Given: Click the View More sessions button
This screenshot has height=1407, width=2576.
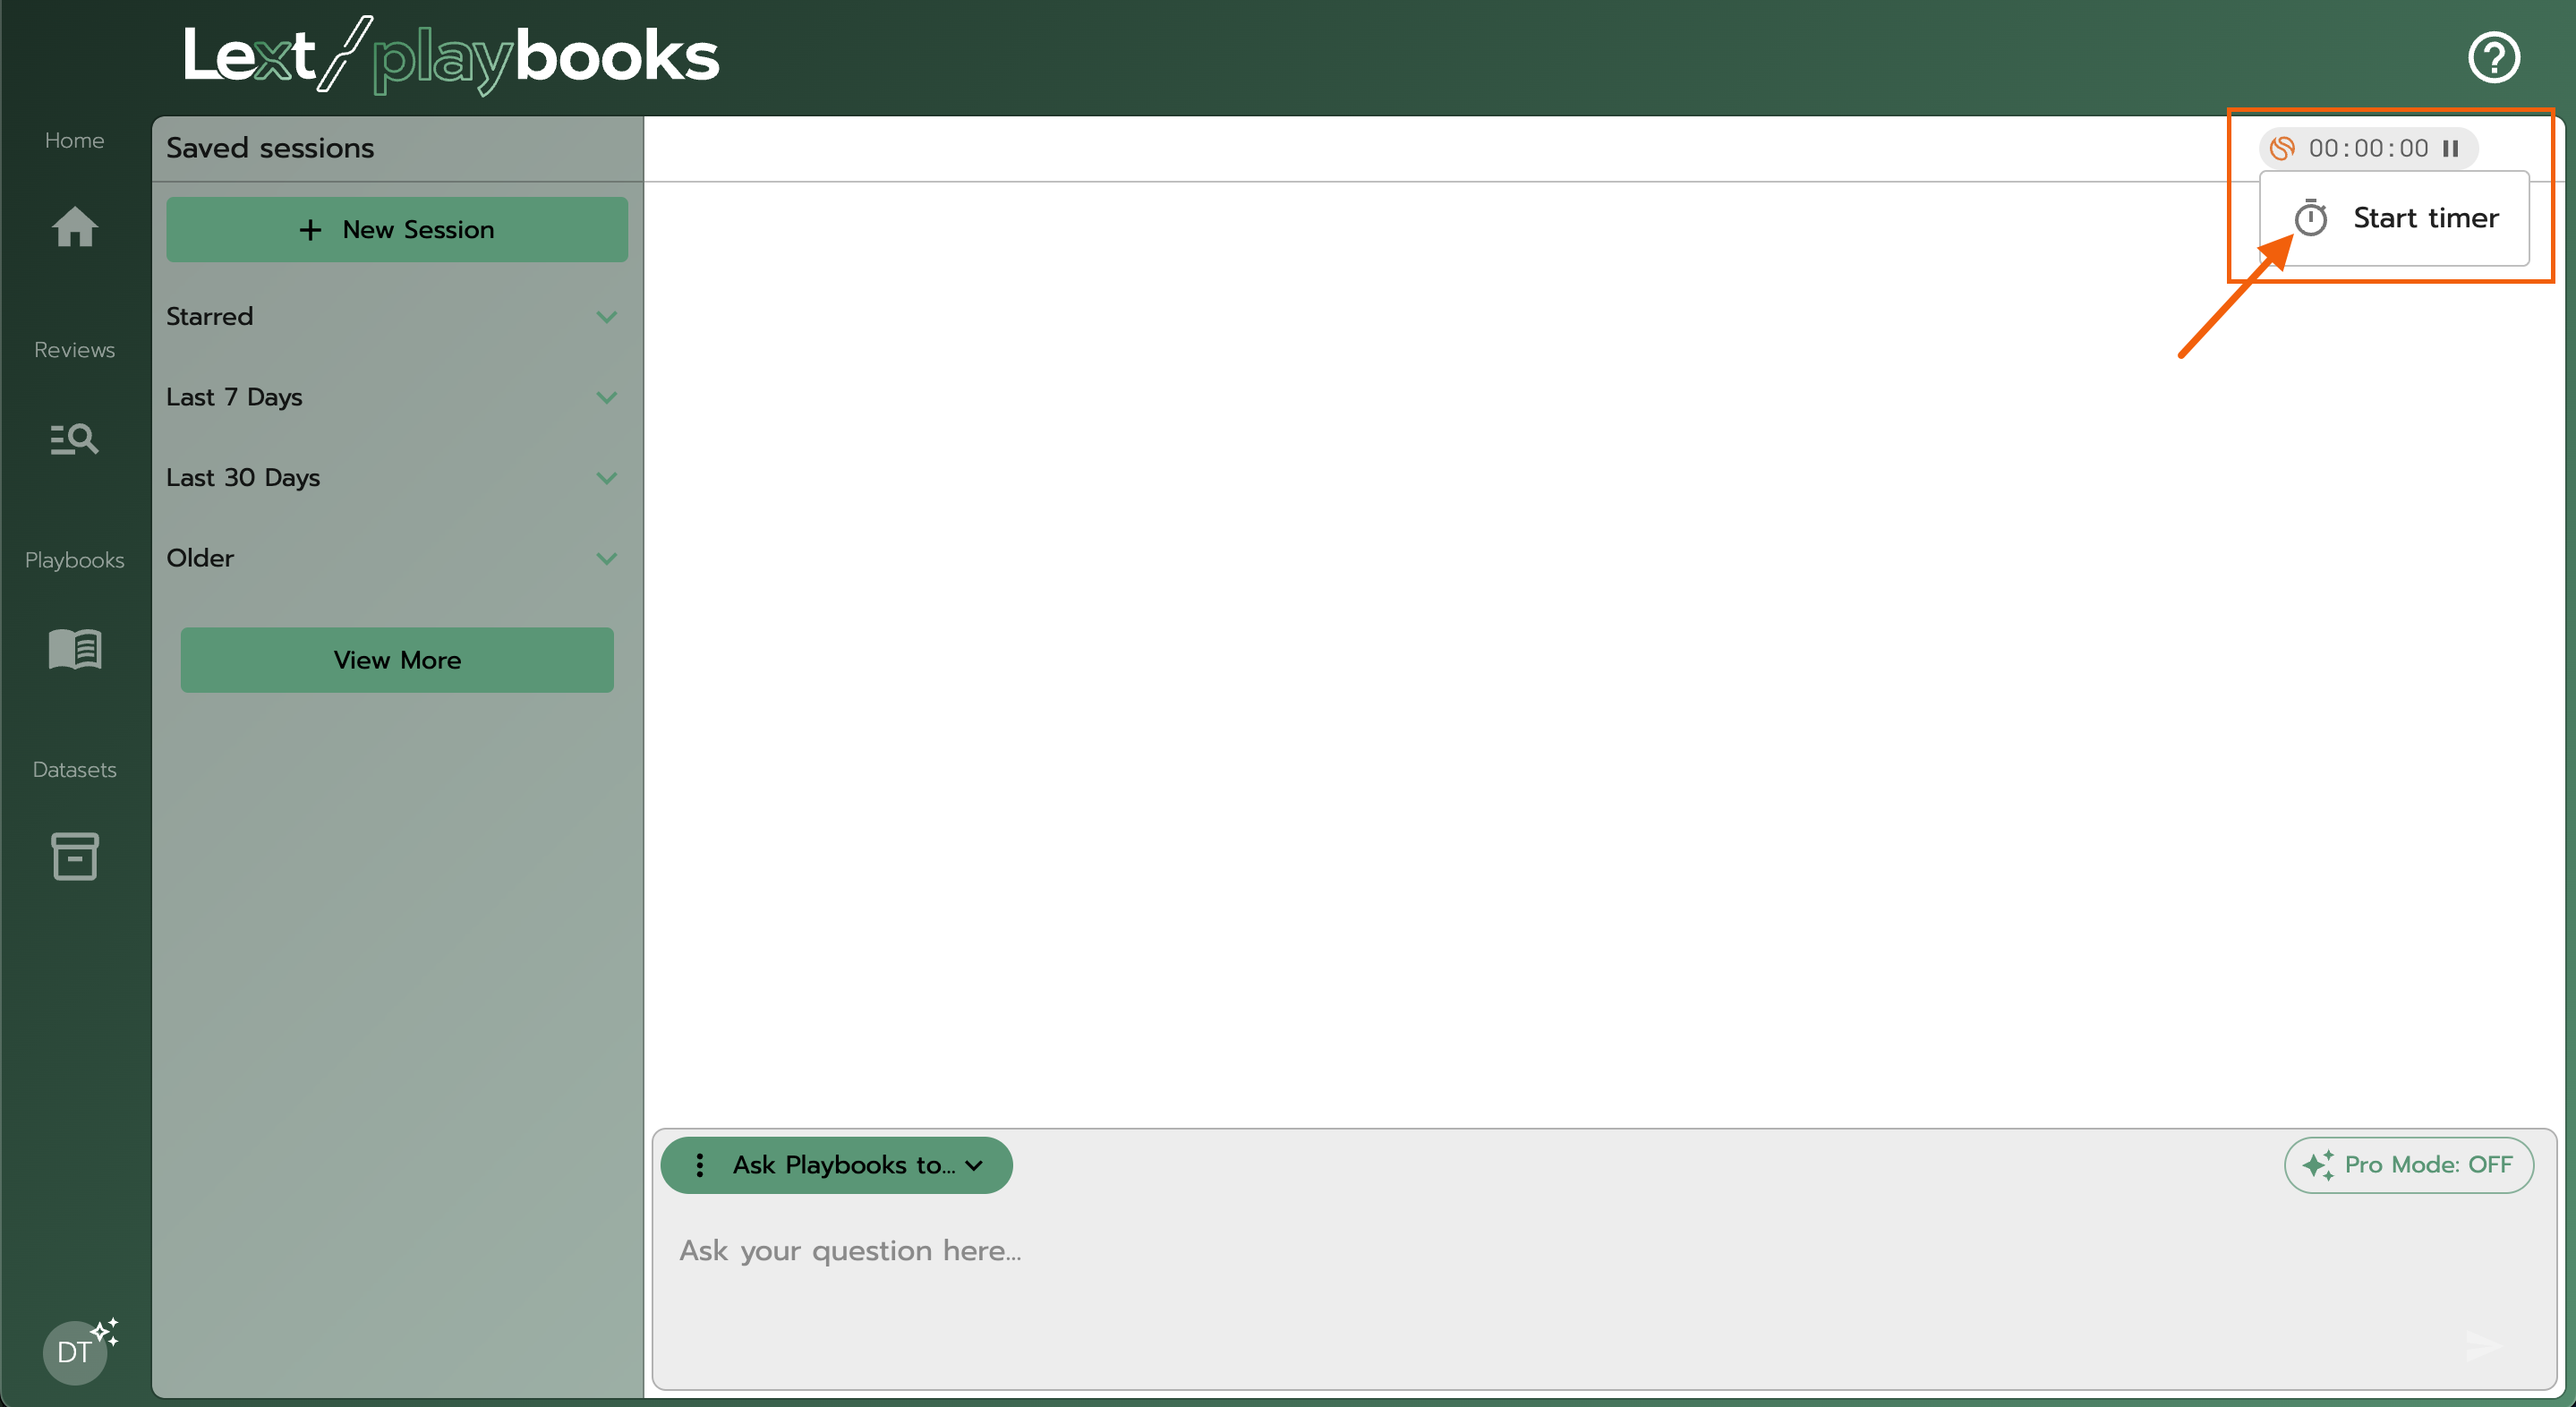Looking at the screenshot, I should point(397,659).
